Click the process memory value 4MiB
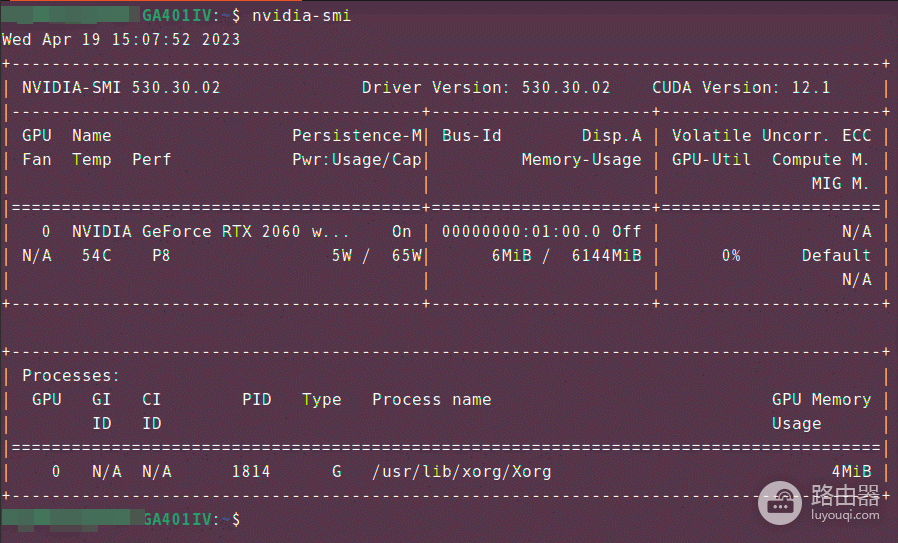This screenshot has width=898, height=543. tap(851, 472)
